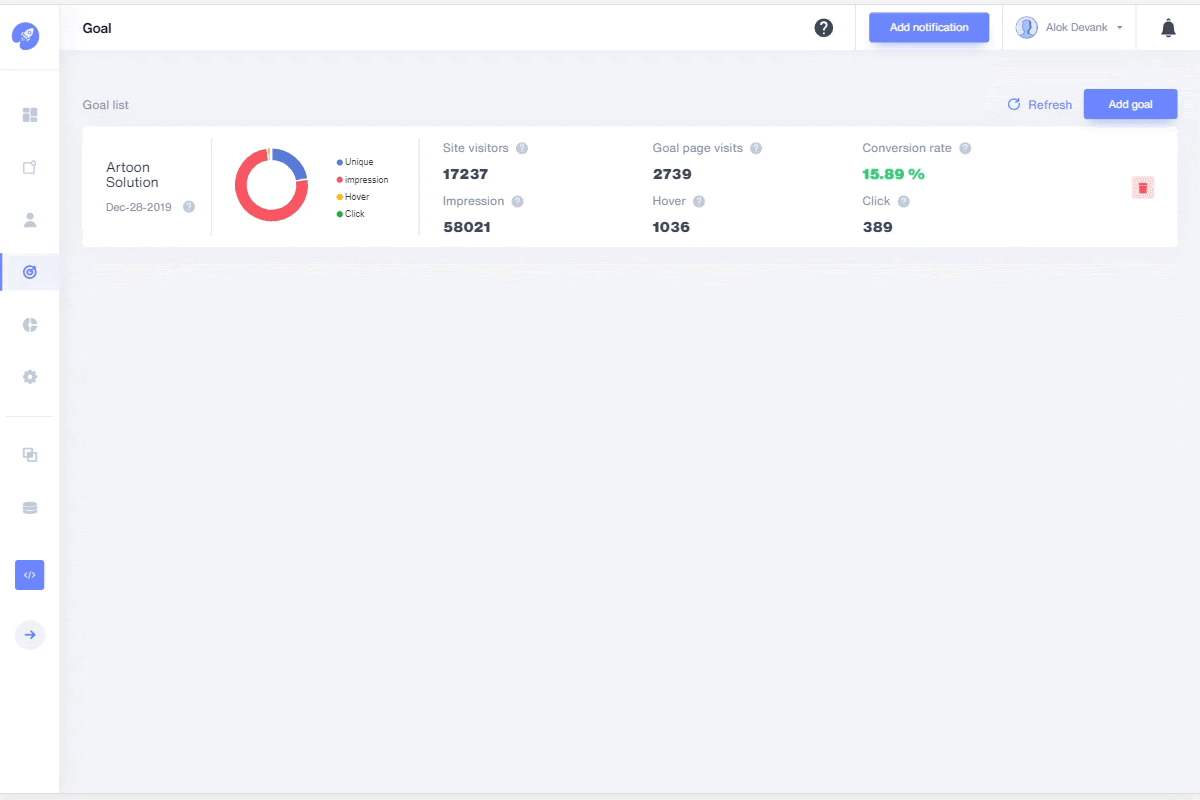Screen dimensions: 1200x800
Task: Open the pie chart analytics icon
Action: 30,325
